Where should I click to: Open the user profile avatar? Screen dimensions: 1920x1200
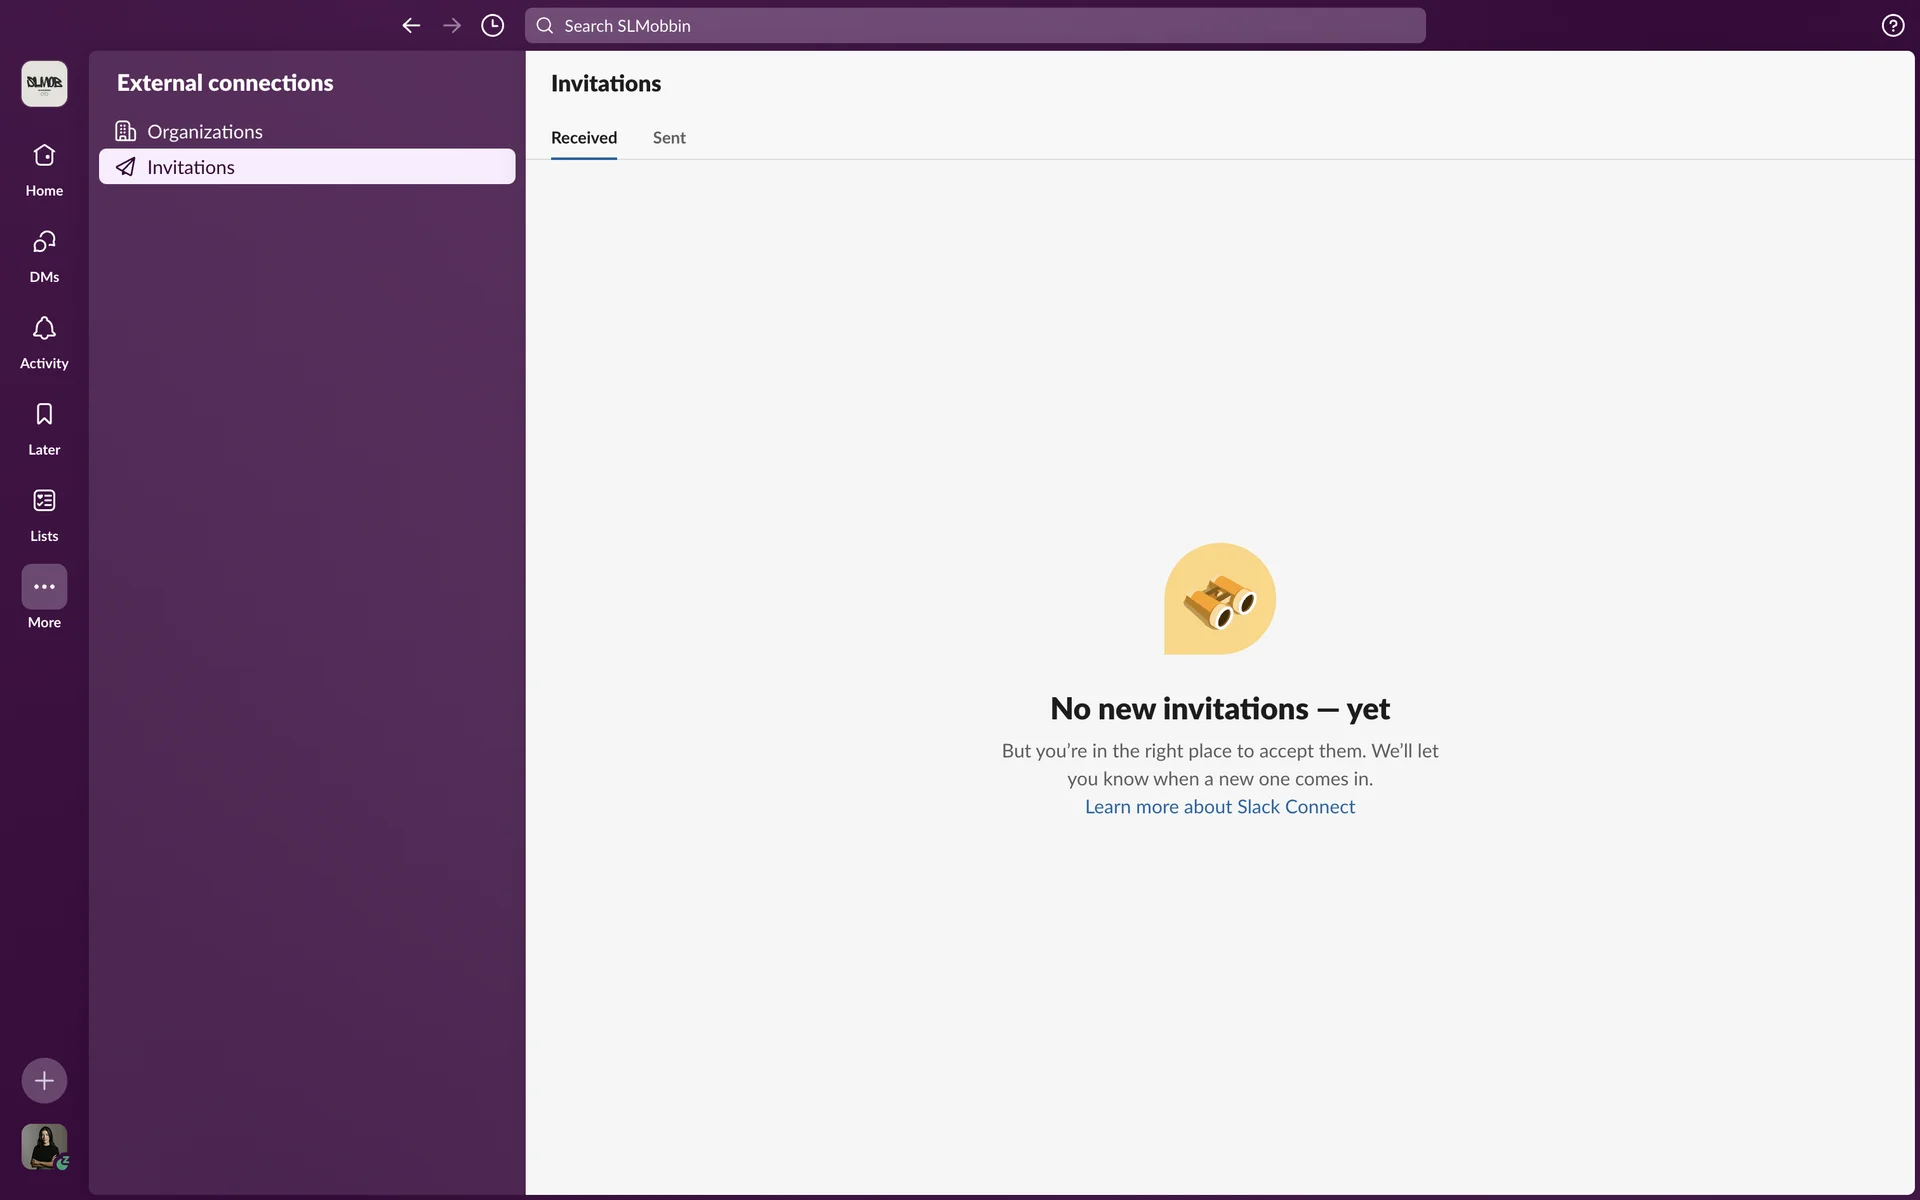44,1146
